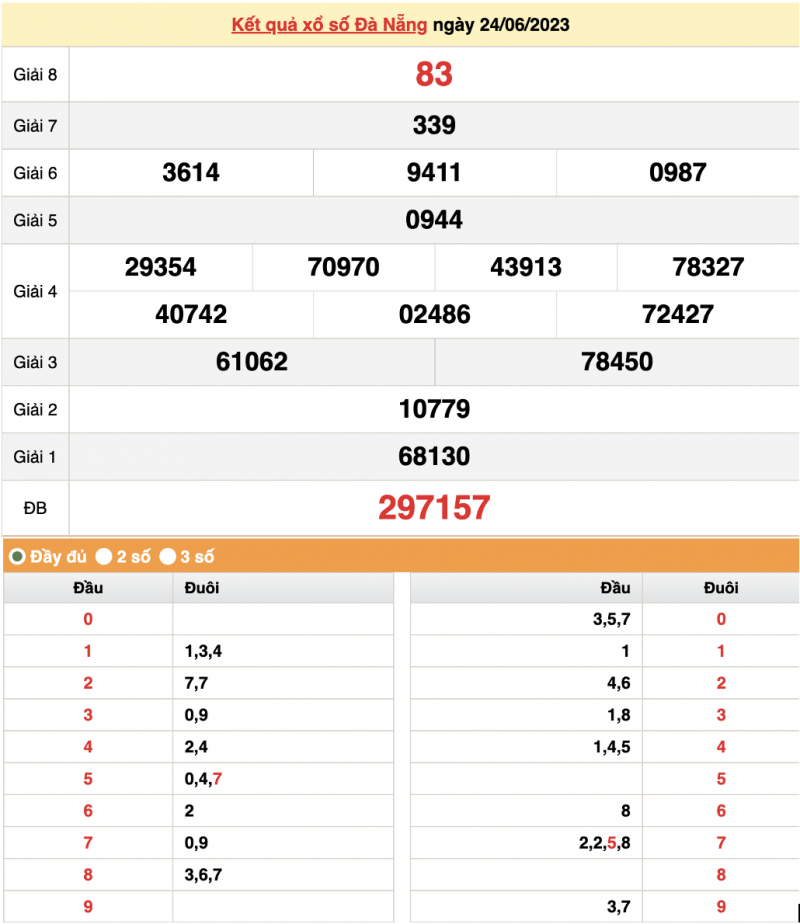The height and width of the screenshot is (924, 800).
Task: Click Giải 6 number 3614
Action: pos(191,172)
